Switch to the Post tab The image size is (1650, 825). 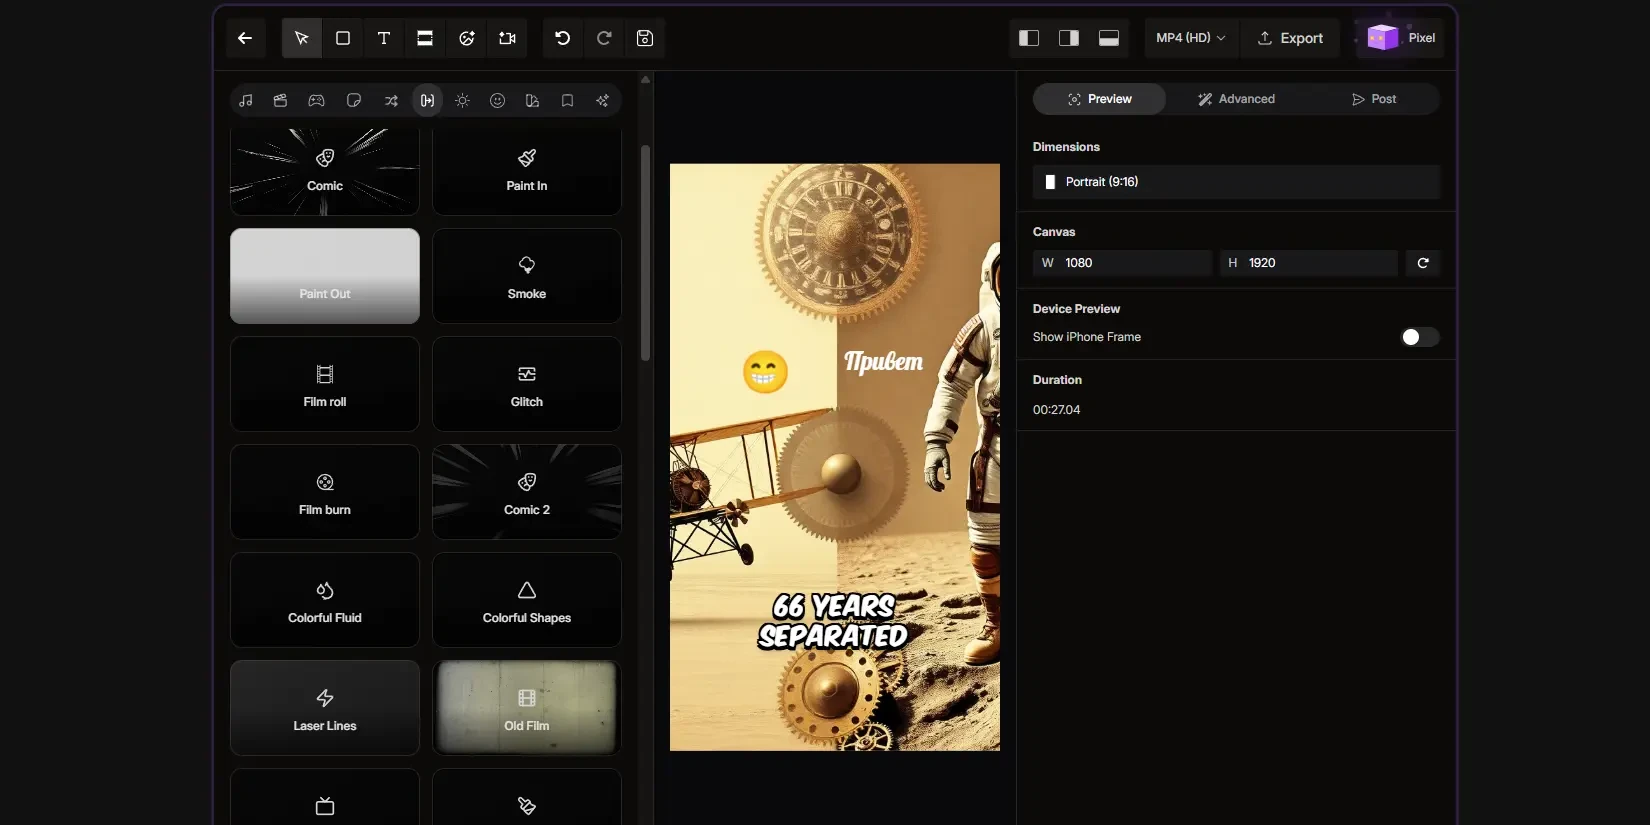pyautogui.click(x=1373, y=99)
